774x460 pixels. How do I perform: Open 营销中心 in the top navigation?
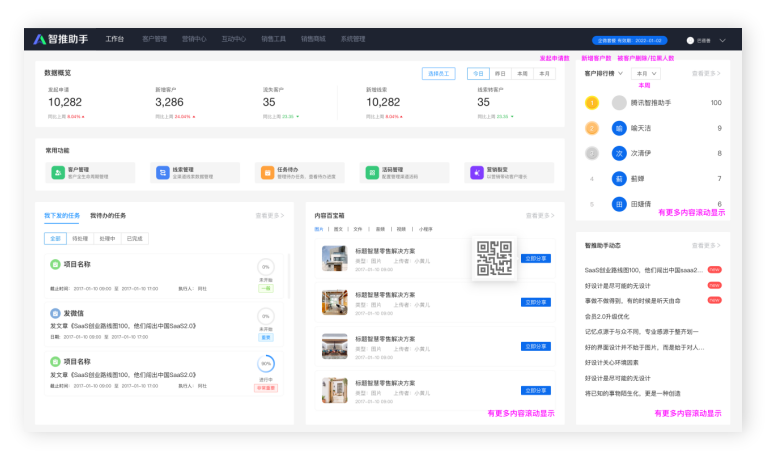[x=194, y=40]
